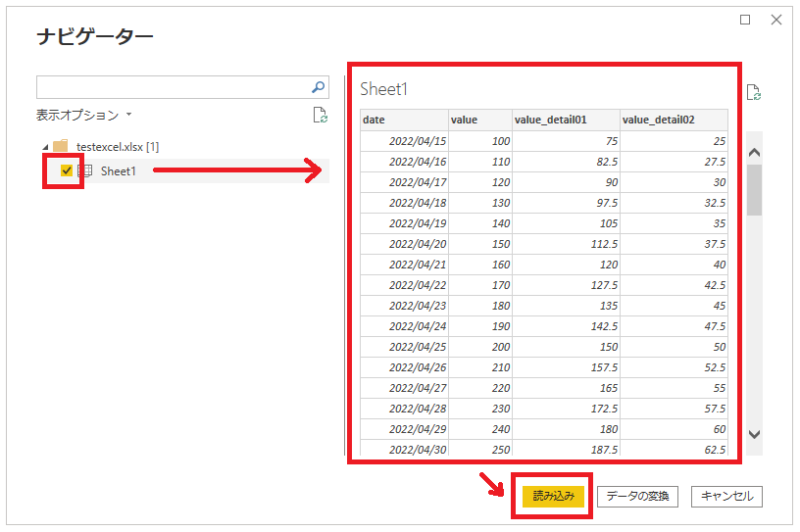Click the value_detail01 cell 142.5

[566, 326]
